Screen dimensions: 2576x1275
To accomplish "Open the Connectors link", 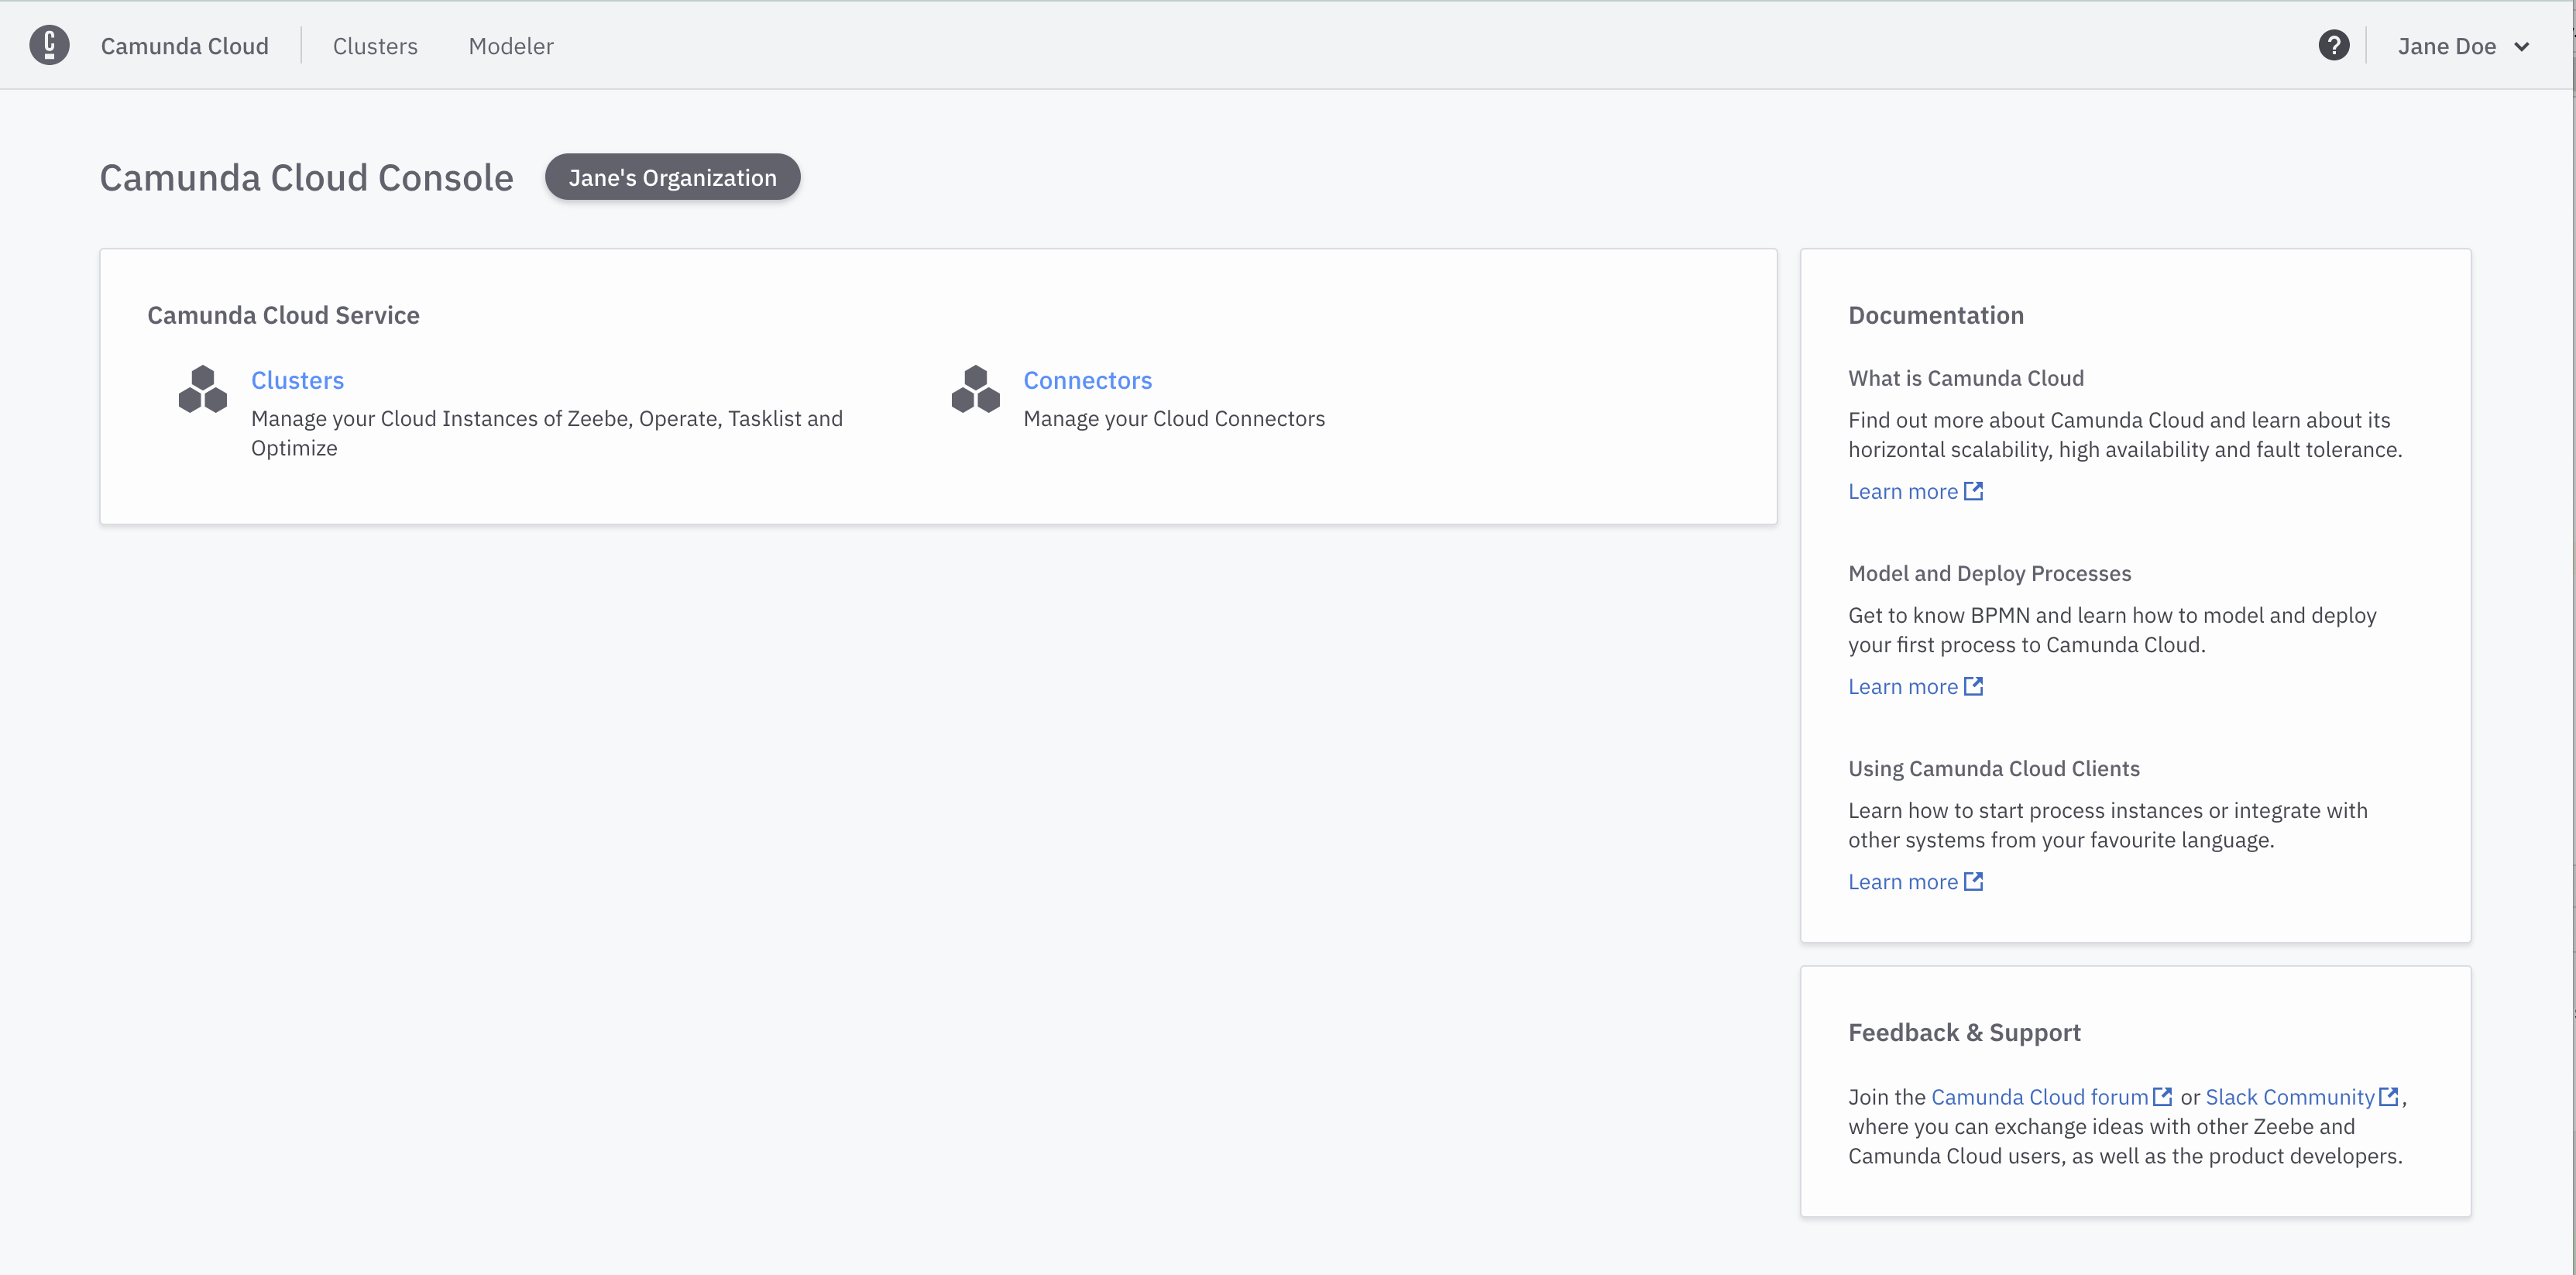I will coord(1087,380).
